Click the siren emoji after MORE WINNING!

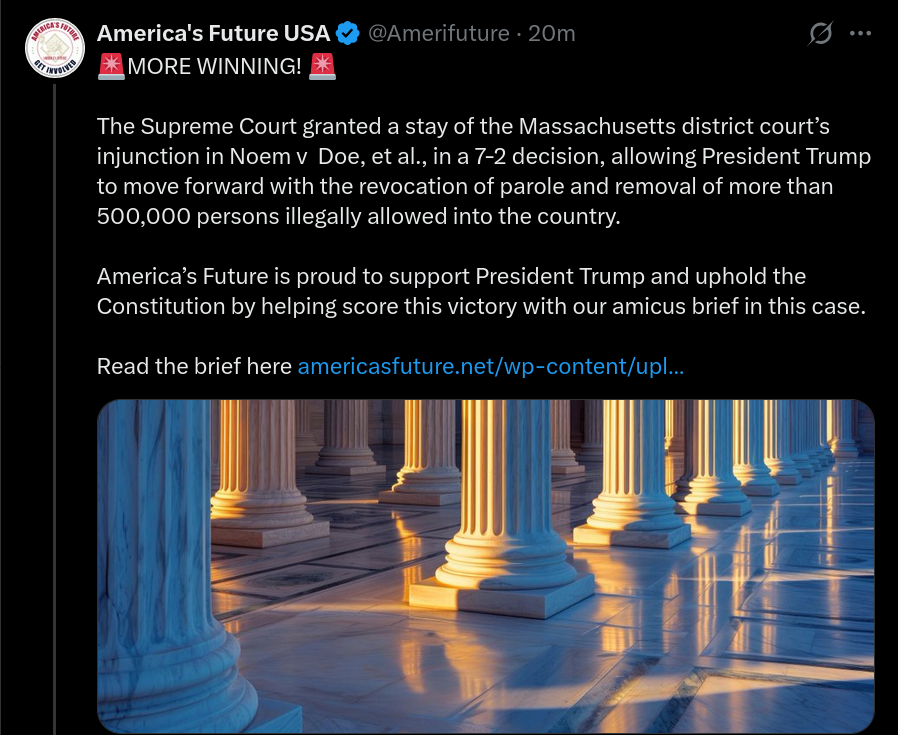point(323,67)
